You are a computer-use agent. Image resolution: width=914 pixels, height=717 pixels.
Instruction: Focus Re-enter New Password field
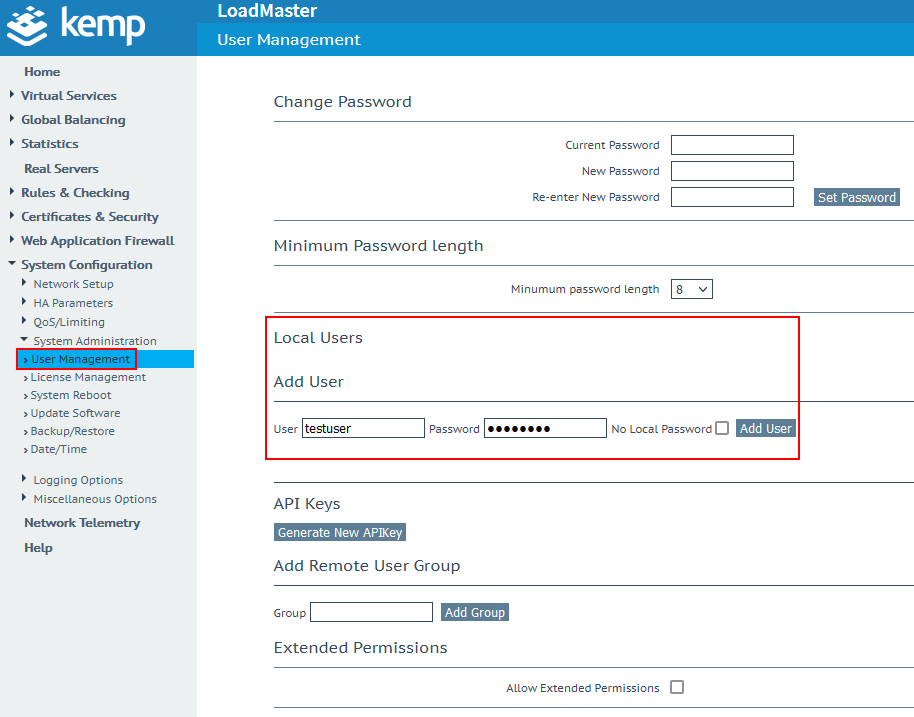click(732, 197)
